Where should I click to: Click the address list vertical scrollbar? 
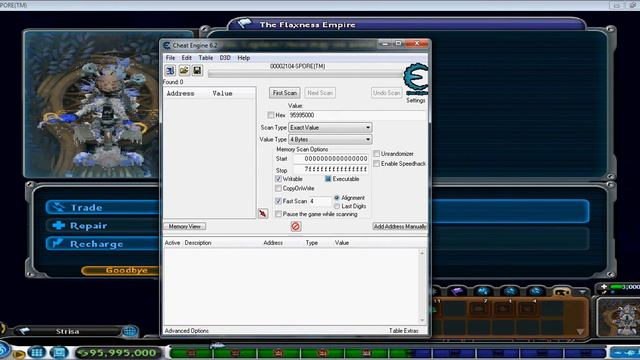pos(422,287)
